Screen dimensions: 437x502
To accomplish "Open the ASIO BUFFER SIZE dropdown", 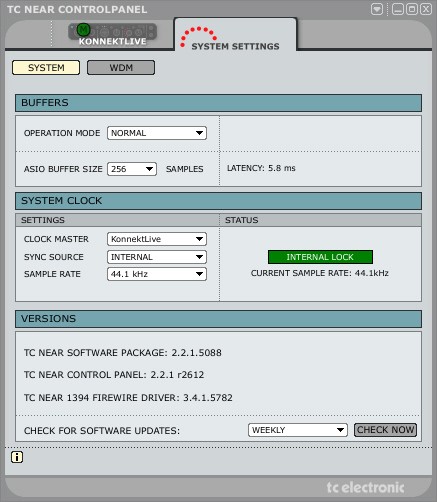I will coord(132,169).
